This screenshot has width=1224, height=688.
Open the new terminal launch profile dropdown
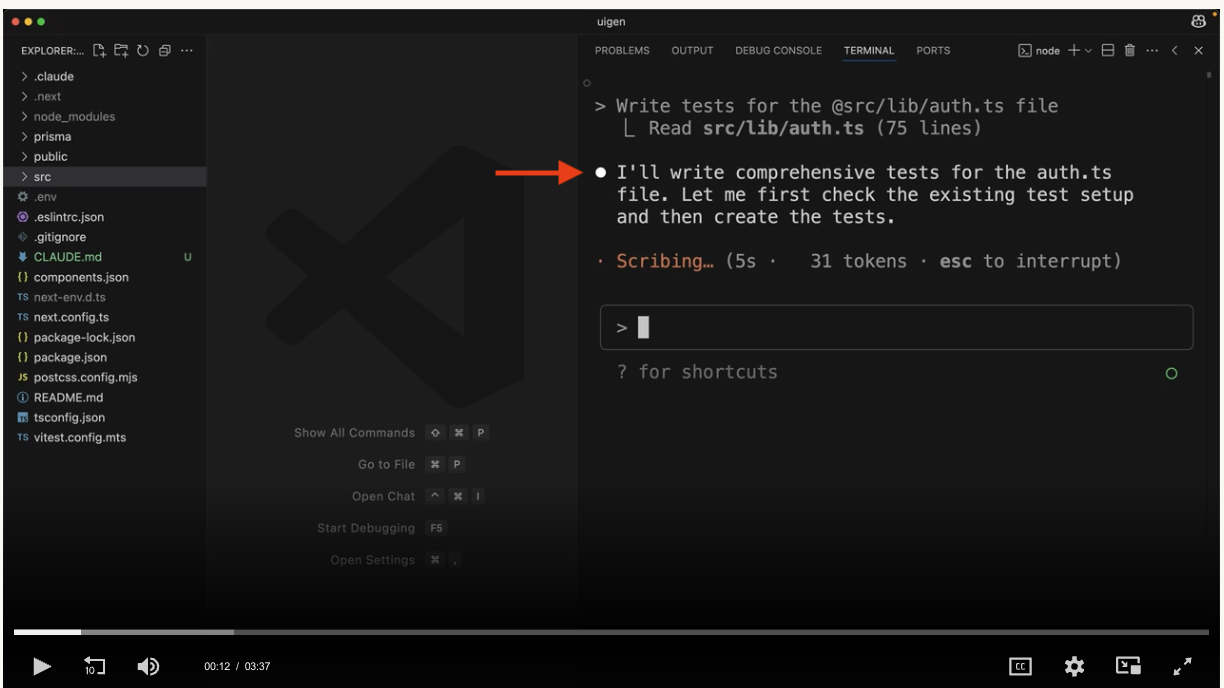[1088, 50]
